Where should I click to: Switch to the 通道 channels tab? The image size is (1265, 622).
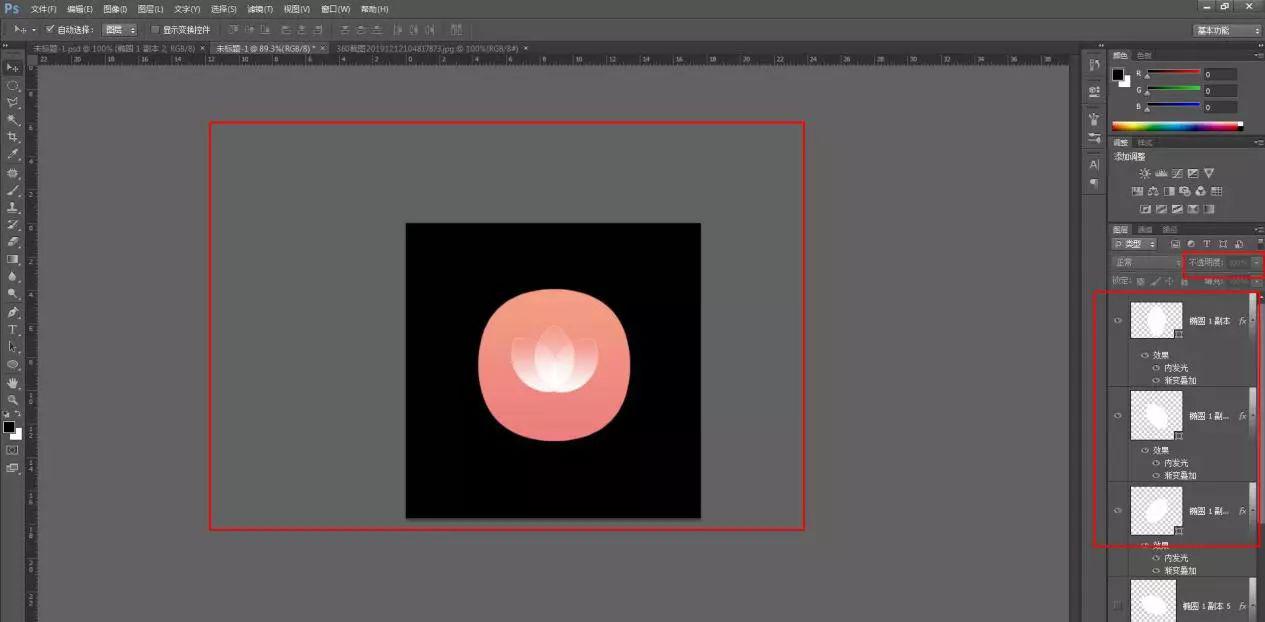[1145, 229]
